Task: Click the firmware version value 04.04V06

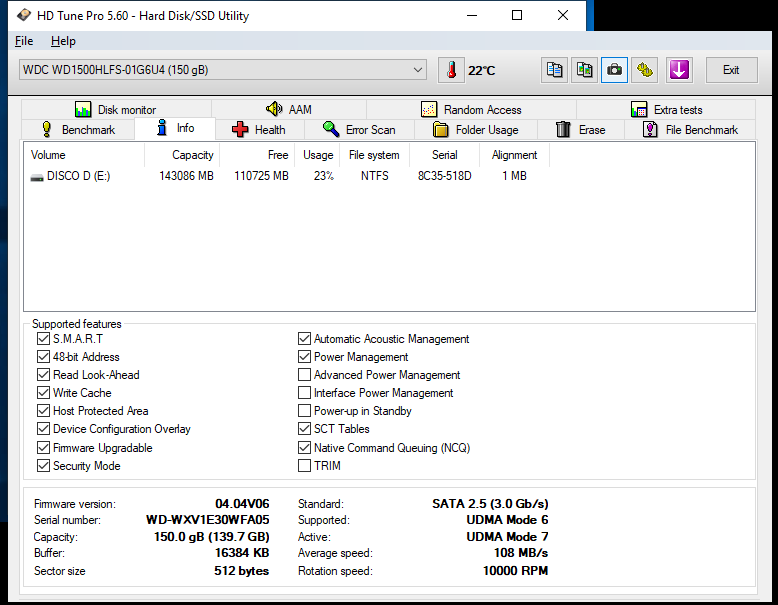Action: (x=242, y=504)
